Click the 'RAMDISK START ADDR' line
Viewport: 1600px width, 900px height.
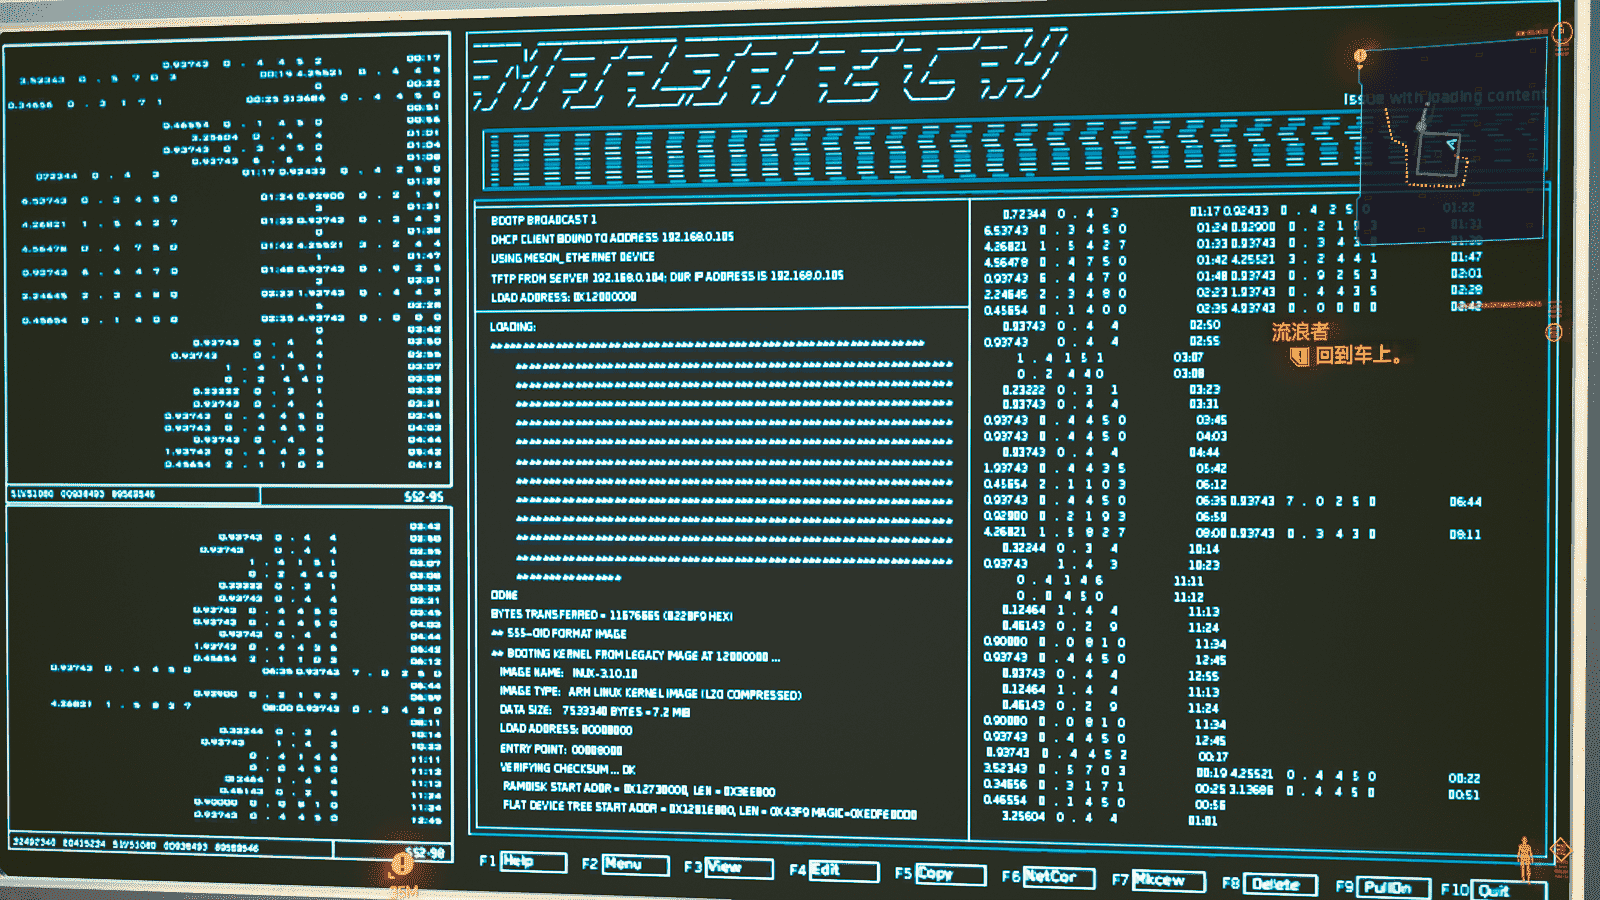(638, 789)
